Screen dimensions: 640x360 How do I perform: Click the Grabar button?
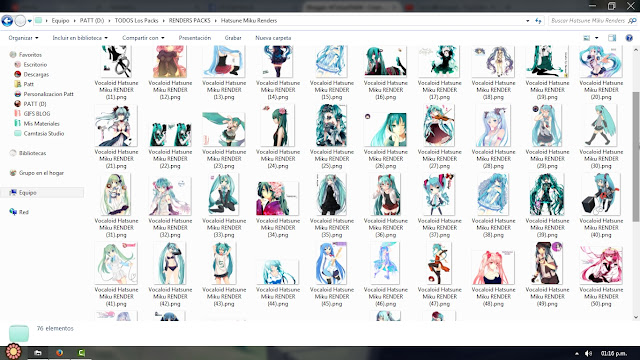pos(233,38)
